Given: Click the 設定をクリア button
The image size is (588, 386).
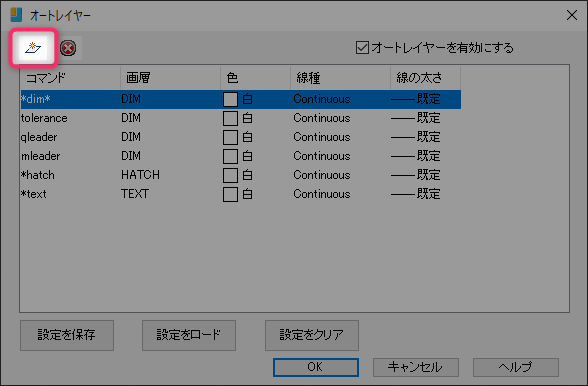Looking at the screenshot, I should 312,335.
